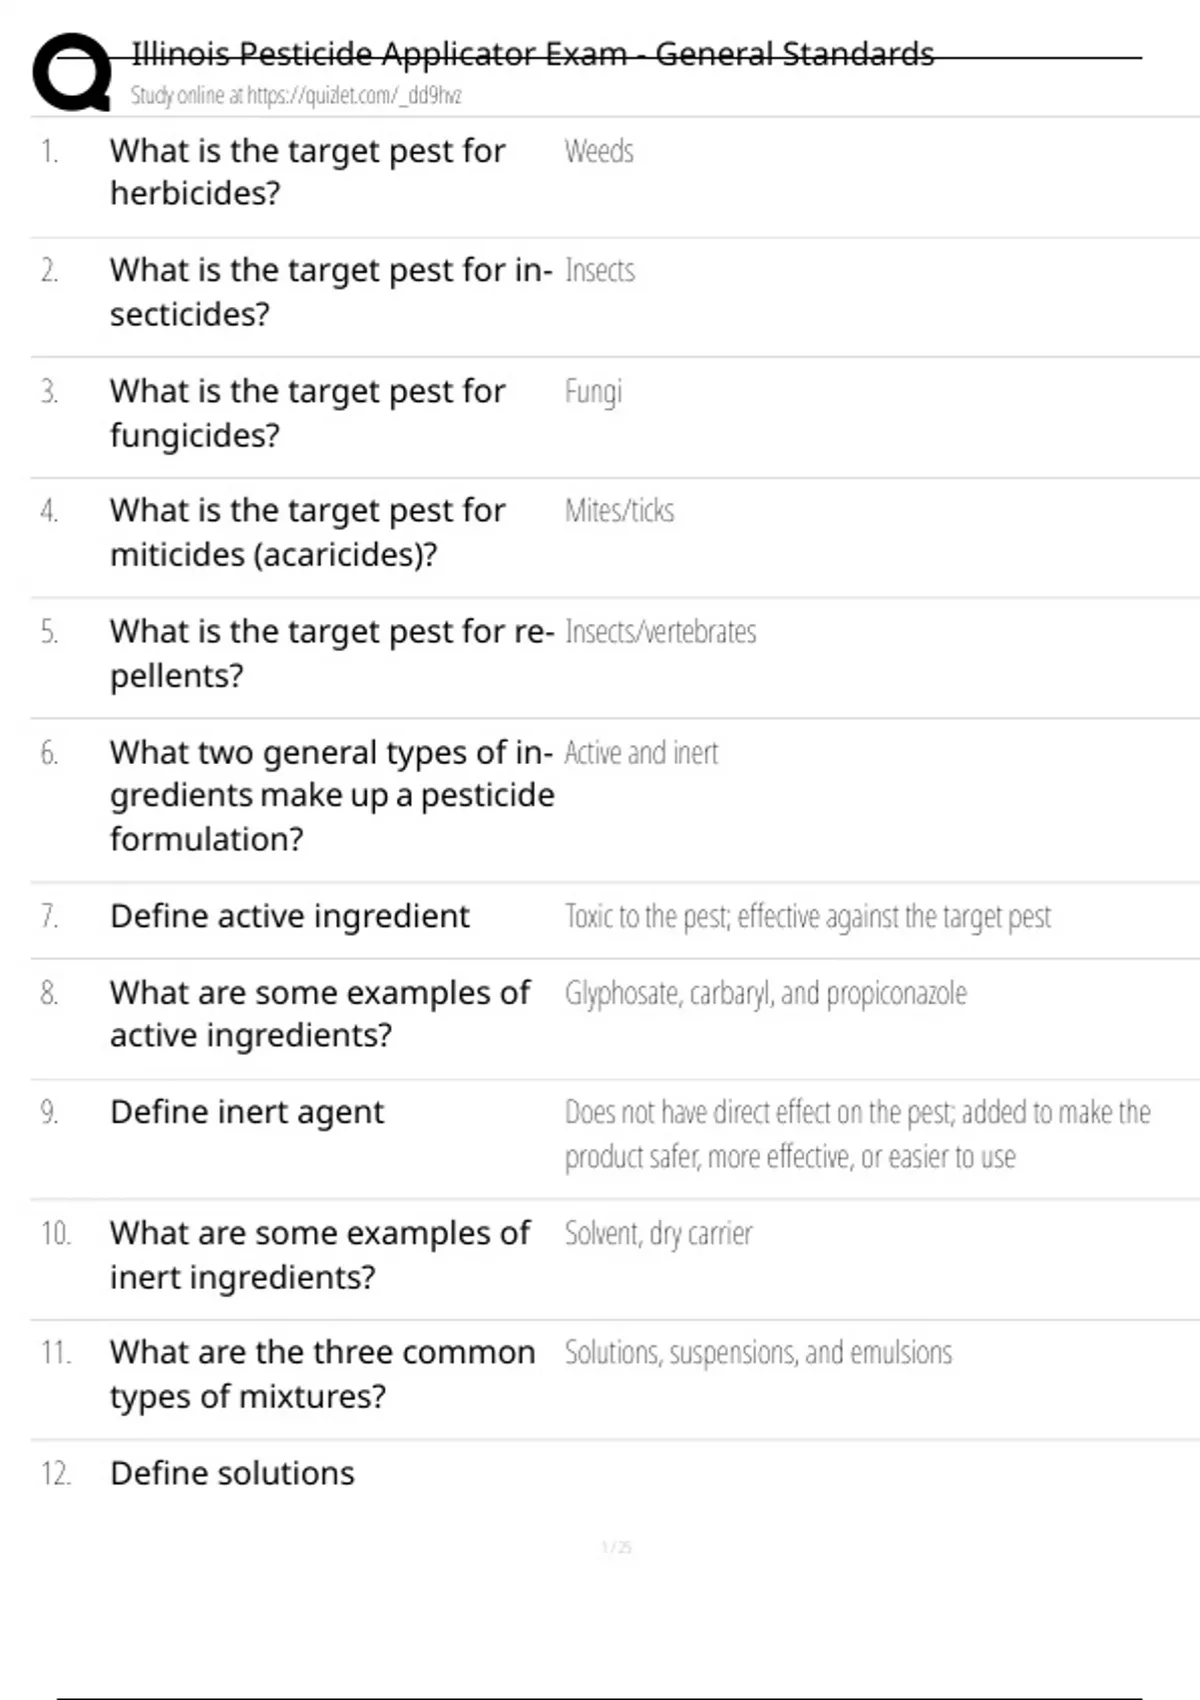Click the 'Solvent, dry carrier' answer
Image resolution: width=1200 pixels, height=1700 pixels.
click(x=658, y=1233)
